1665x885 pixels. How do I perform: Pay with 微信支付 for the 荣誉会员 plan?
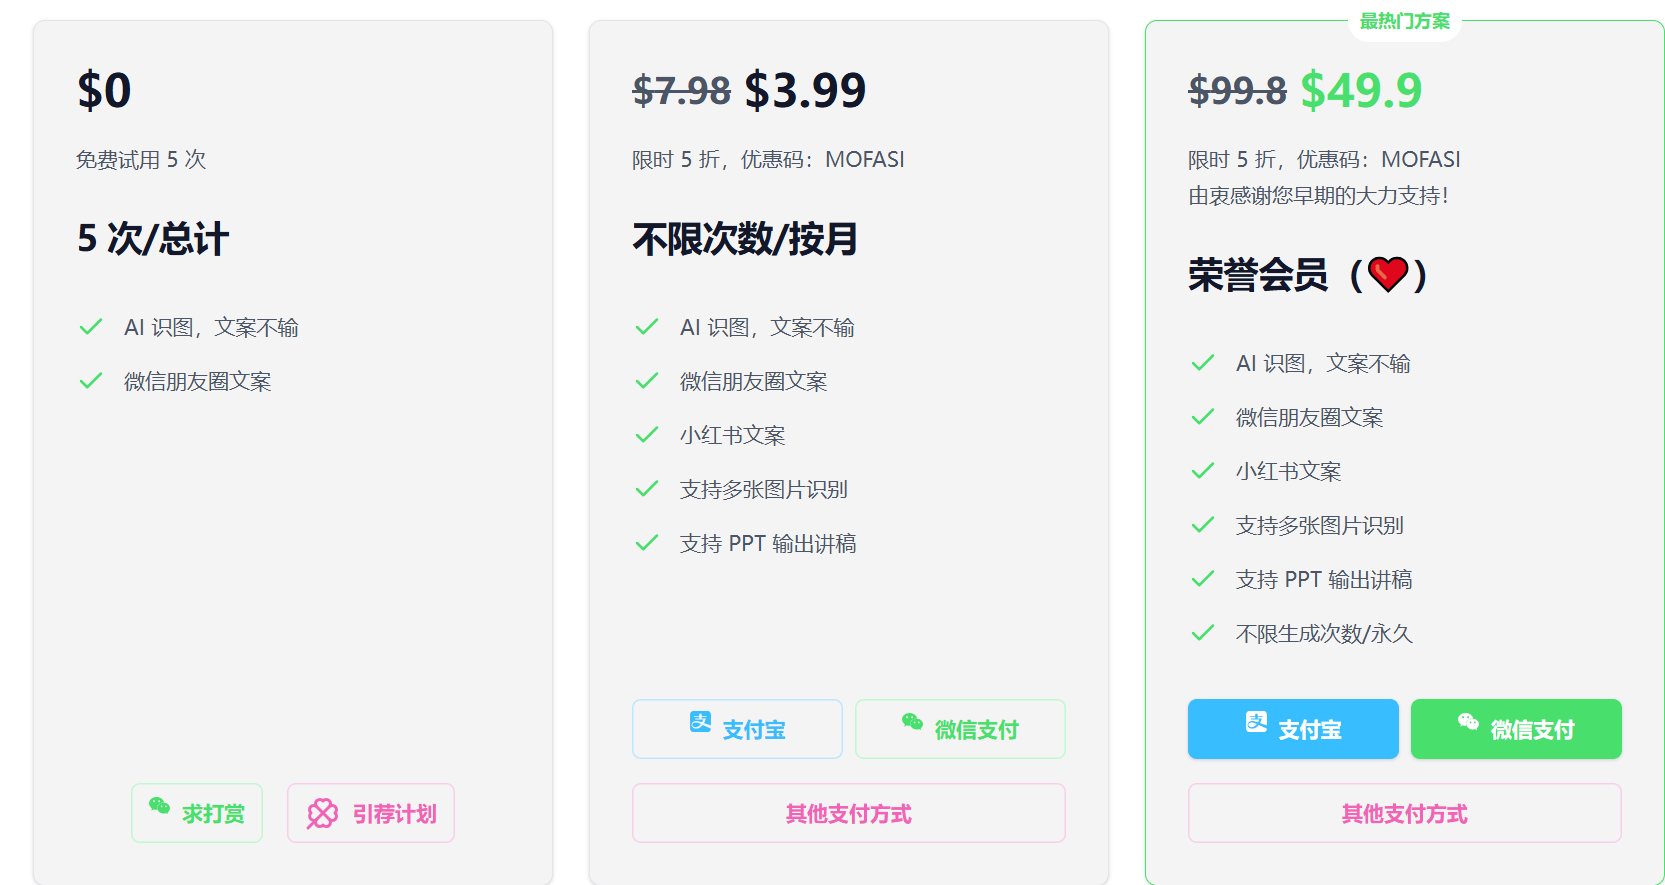tap(1516, 729)
